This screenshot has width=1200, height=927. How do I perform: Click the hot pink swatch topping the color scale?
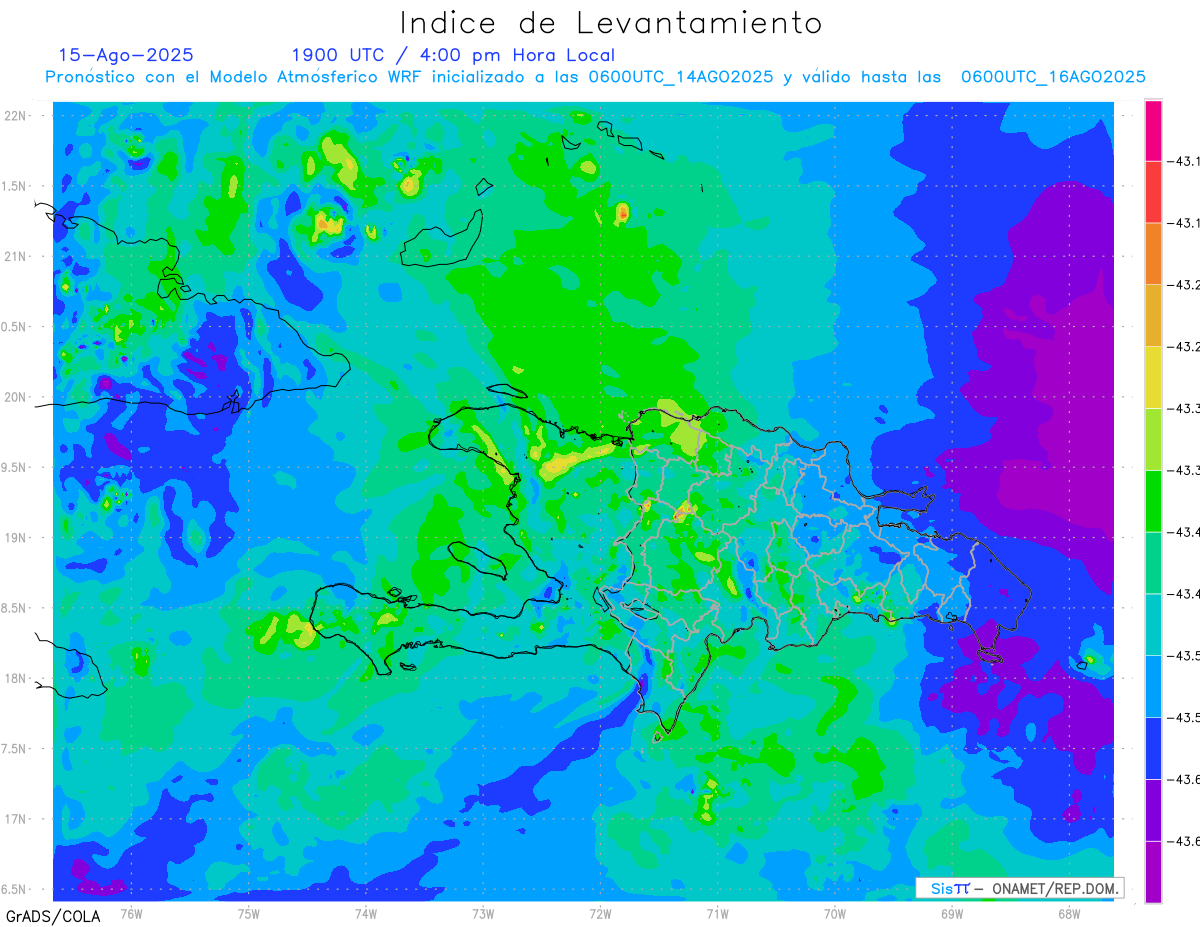(1153, 131)
